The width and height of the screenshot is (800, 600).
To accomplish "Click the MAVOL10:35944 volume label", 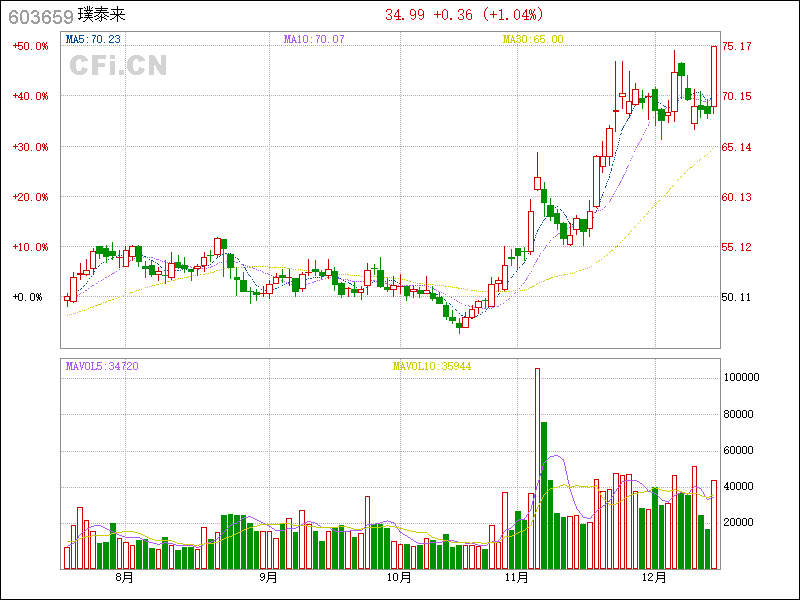I will coord(432,367).
